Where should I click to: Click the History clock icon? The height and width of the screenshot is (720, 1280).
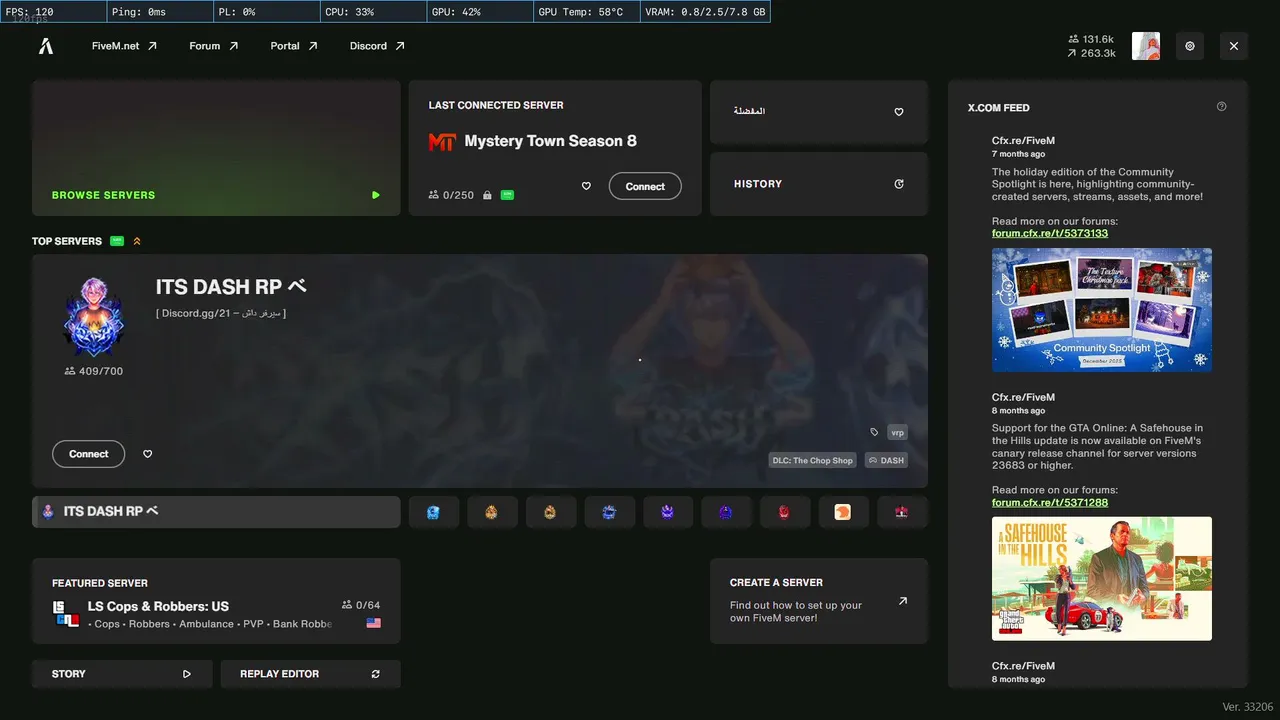coord(899,184)
